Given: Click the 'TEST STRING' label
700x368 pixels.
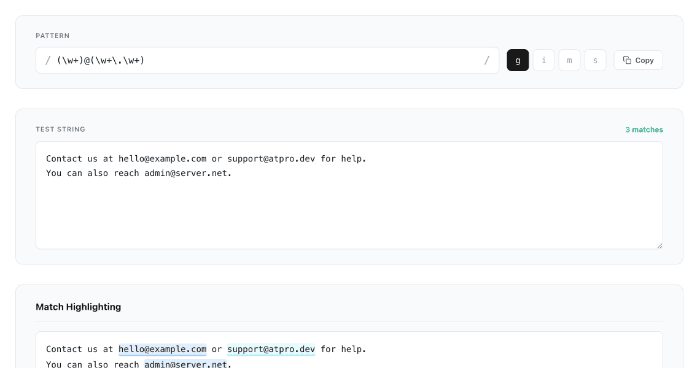Looking at the screenshot, I should point(60,129).
